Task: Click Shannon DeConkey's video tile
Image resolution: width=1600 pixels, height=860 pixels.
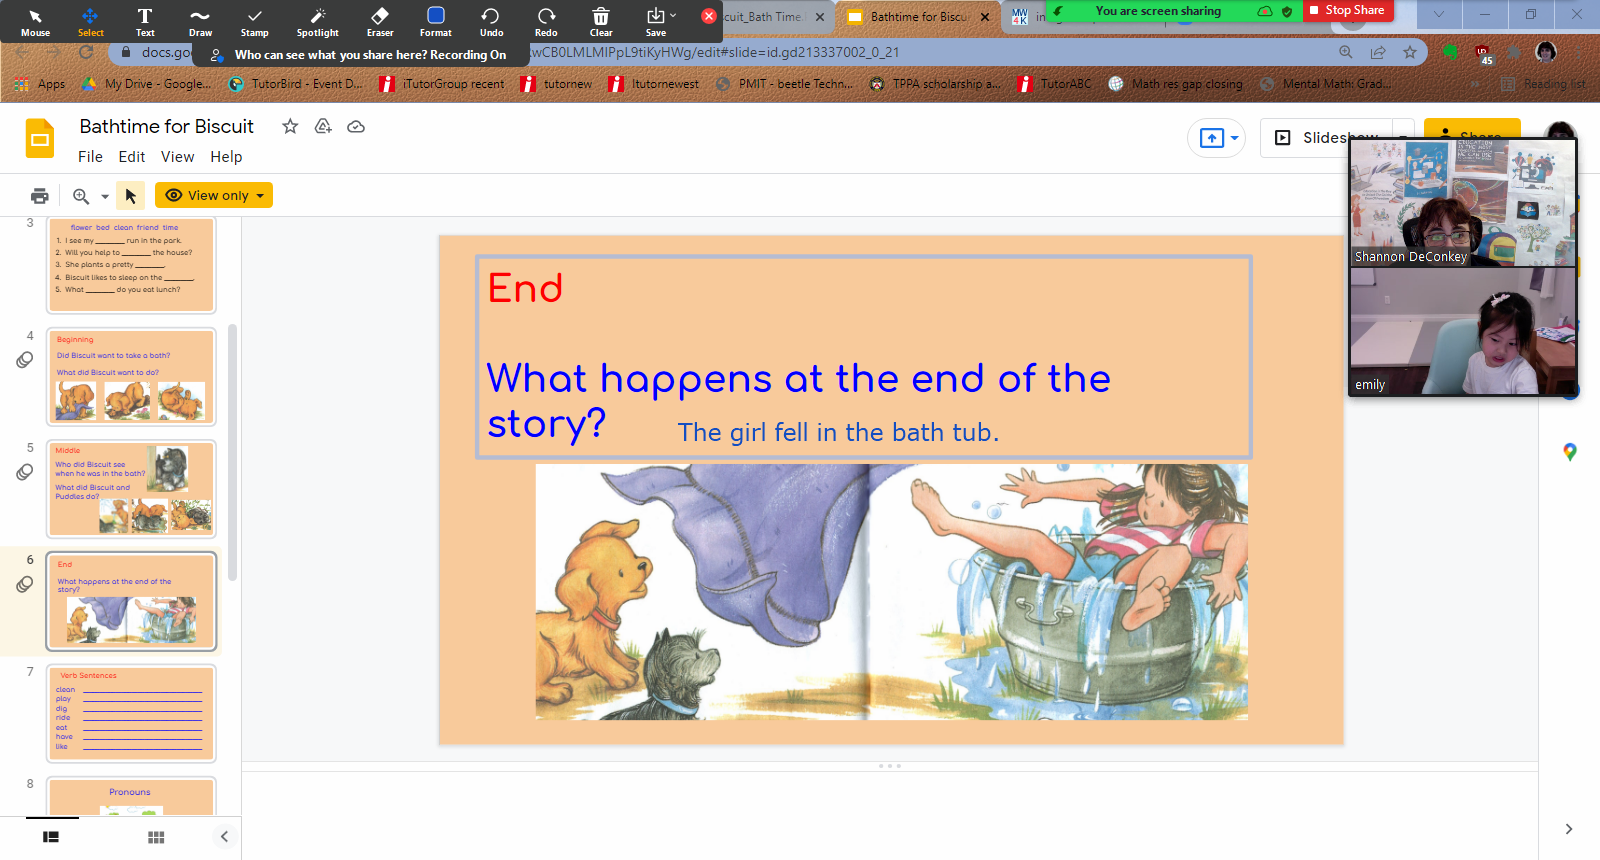Action: click(1463, 203)
